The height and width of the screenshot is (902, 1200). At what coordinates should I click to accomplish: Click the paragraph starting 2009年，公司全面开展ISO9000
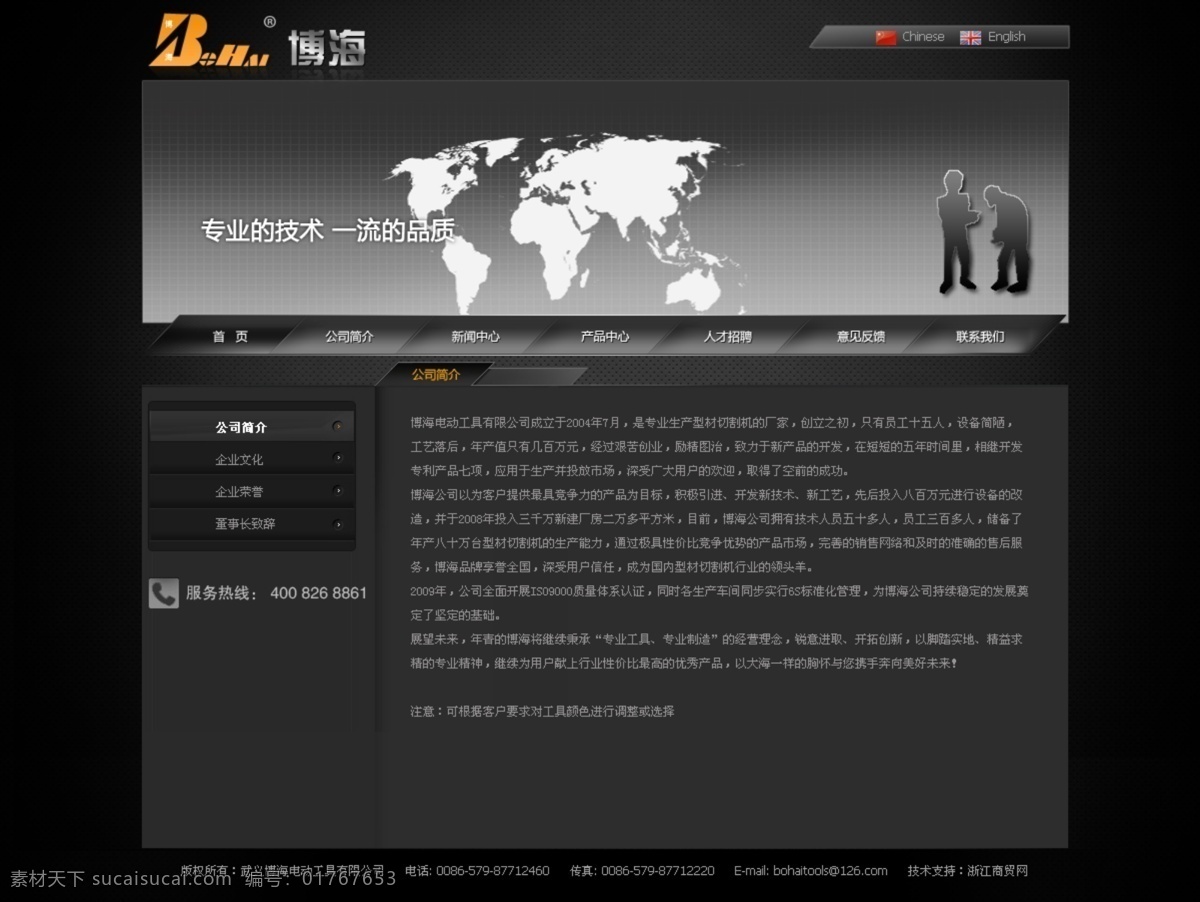pyautogui.click(x=720, y=603)
